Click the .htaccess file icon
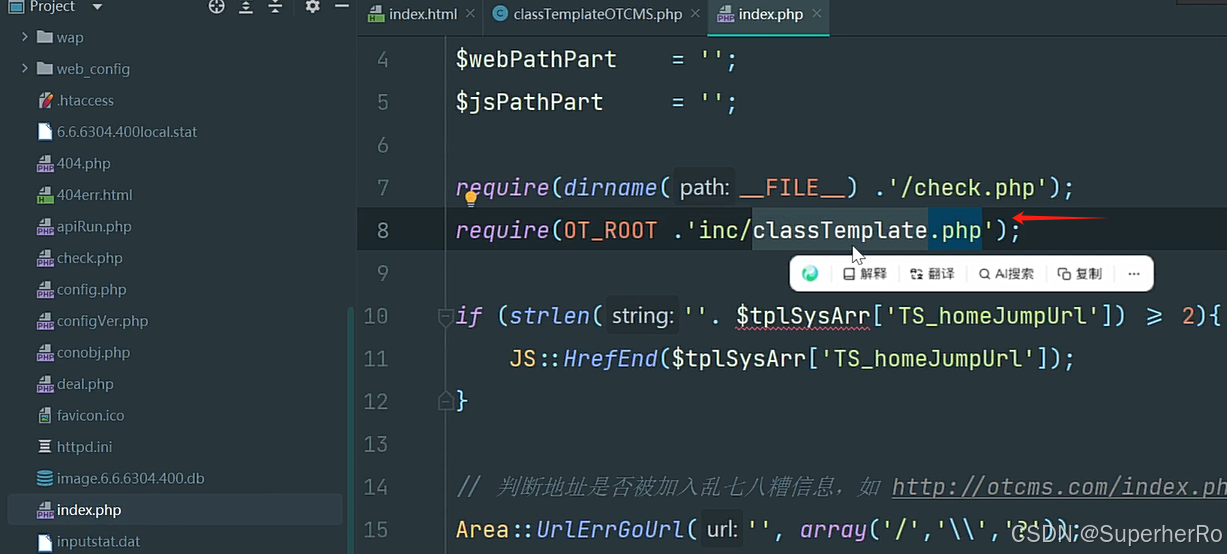The width and height of the screenshot is (1227, 554). coord(44,100)
